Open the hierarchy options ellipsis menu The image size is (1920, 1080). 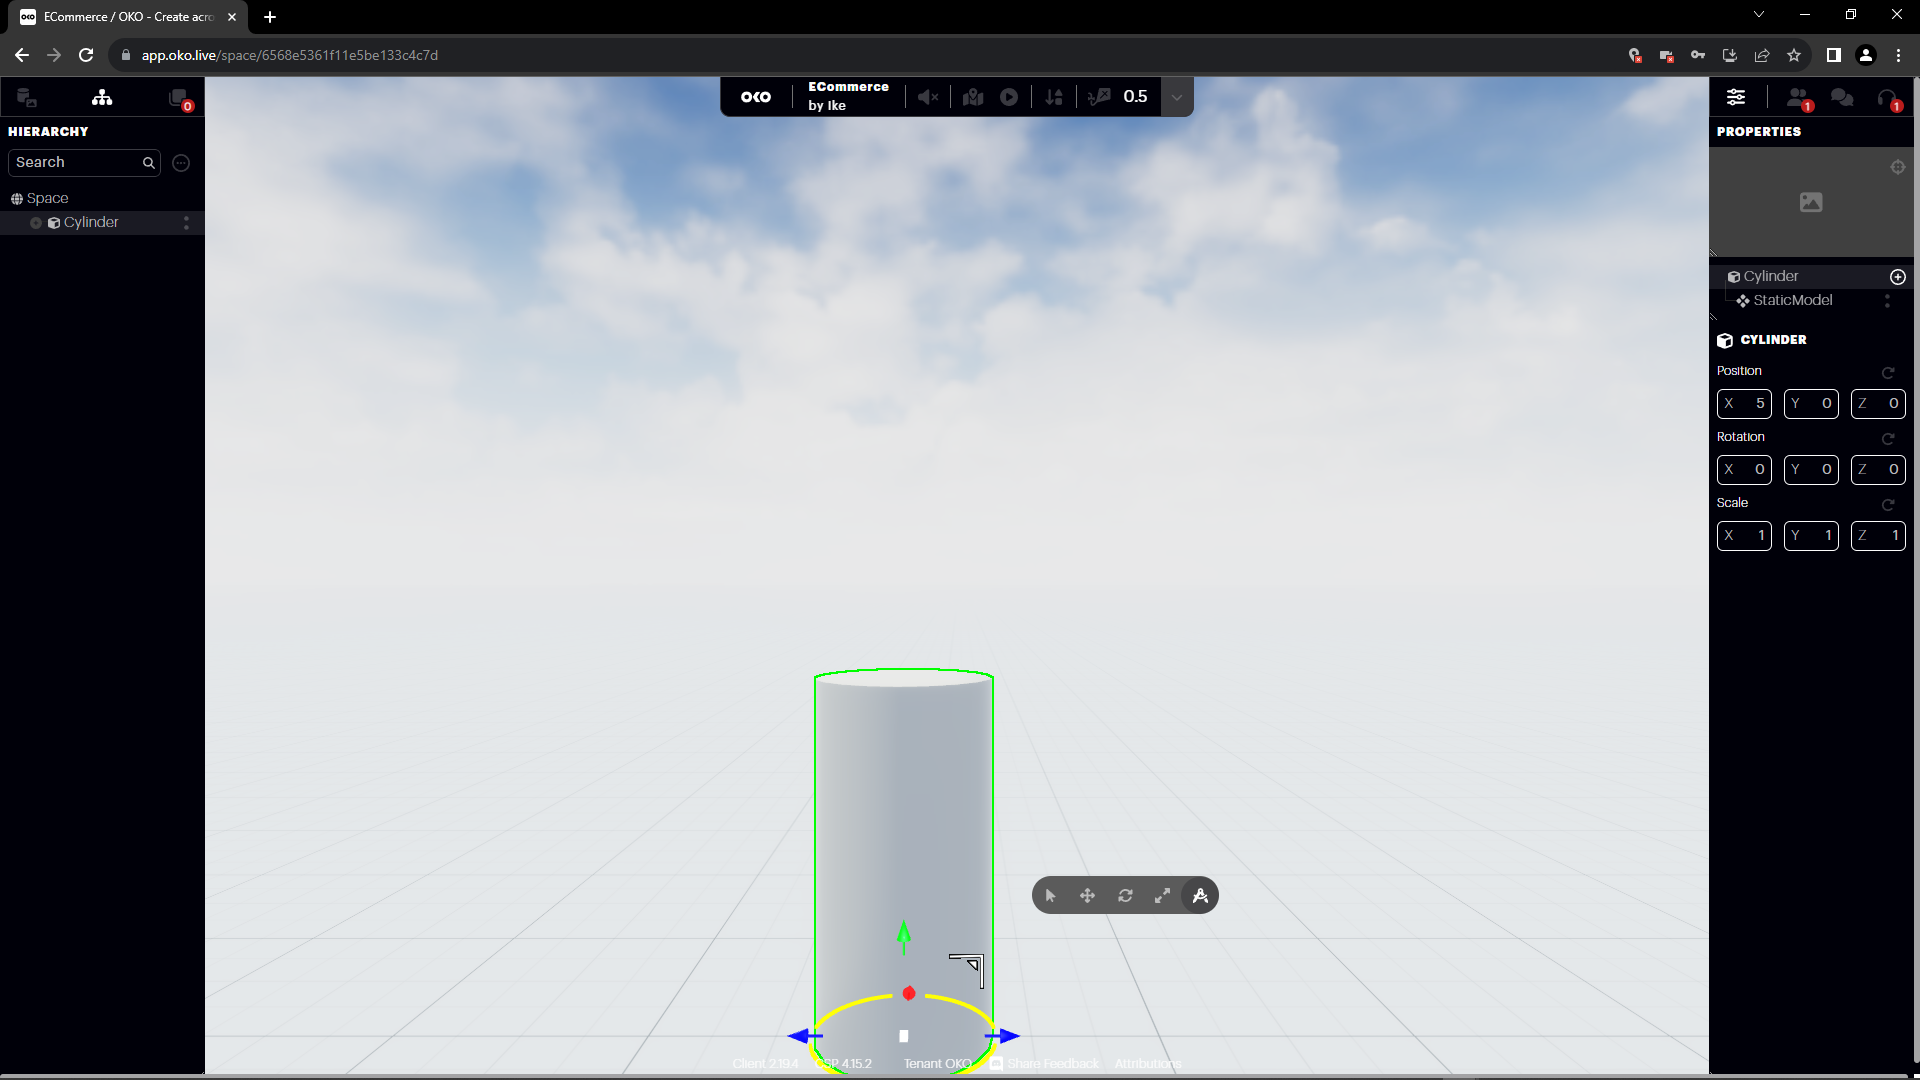tap(180, 163)
